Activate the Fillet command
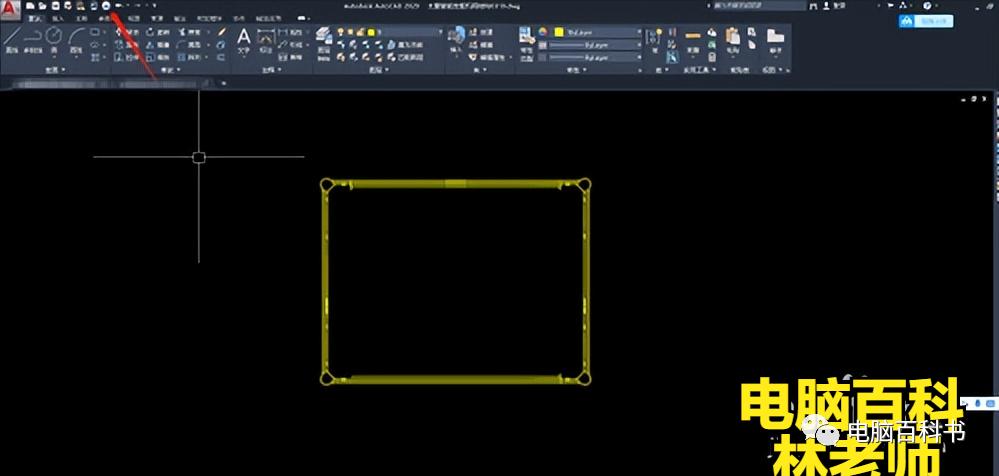The width and height of the screenshot is (999, 476). click(189, 45)
